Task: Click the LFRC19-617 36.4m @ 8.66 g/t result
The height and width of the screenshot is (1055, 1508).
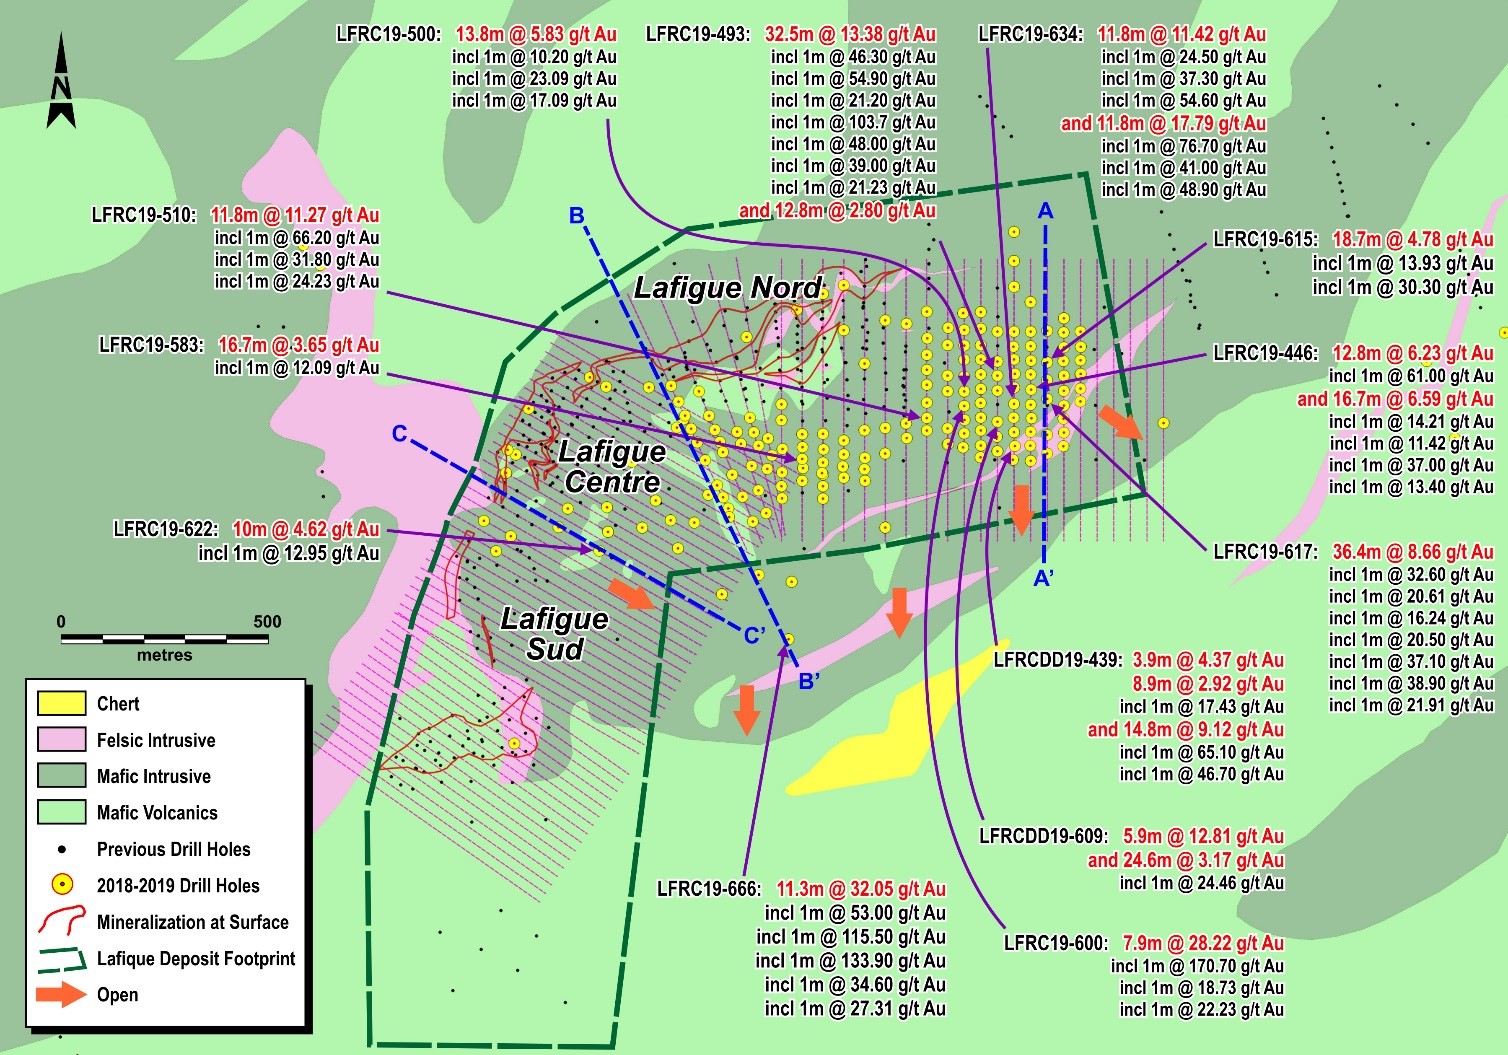Action: click(1412, 552)
